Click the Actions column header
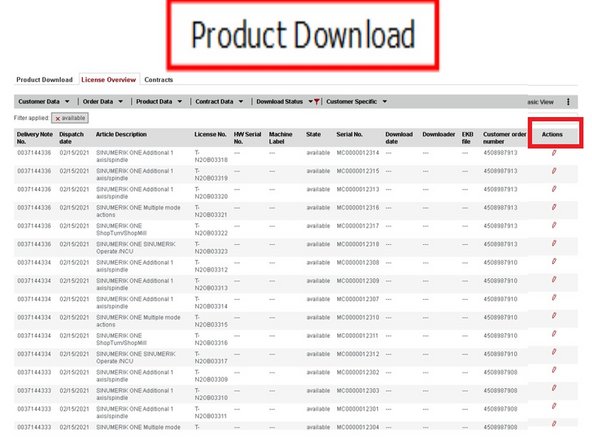This screenshot has height=444, width=592. 552,134
